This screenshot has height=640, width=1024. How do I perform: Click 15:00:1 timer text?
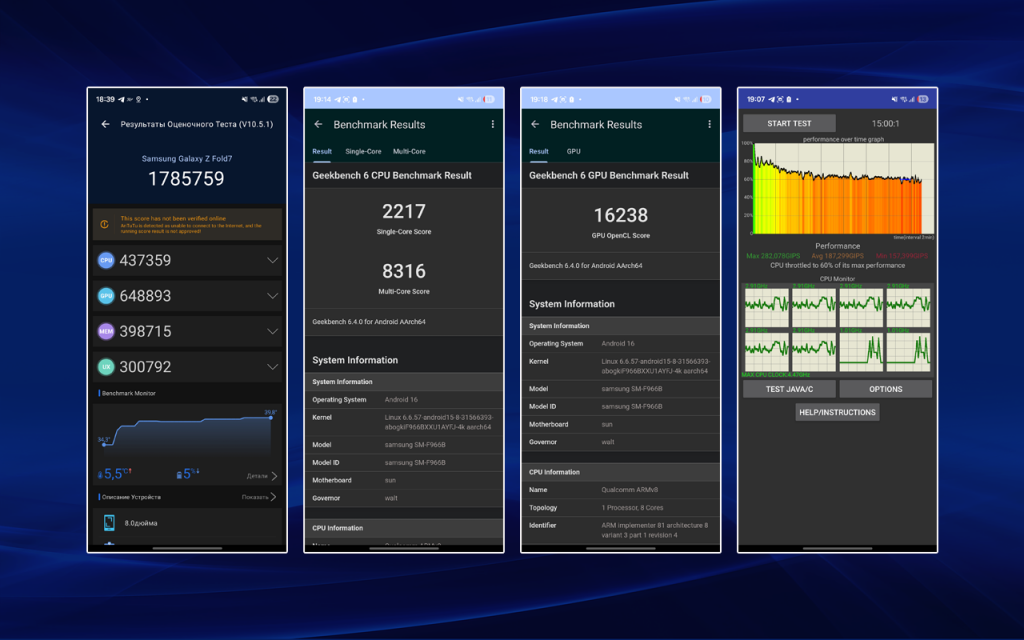(886, 123)
